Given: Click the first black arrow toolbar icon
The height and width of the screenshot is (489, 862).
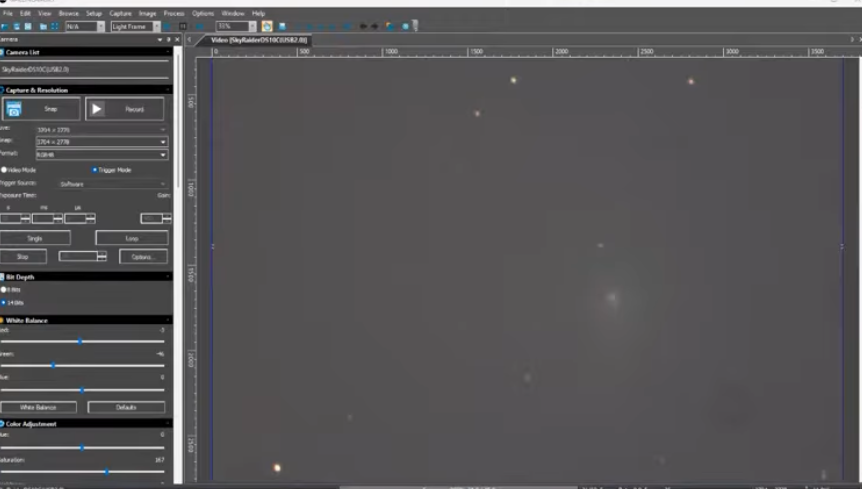Looking at the screenshot, I should (363, 26).
